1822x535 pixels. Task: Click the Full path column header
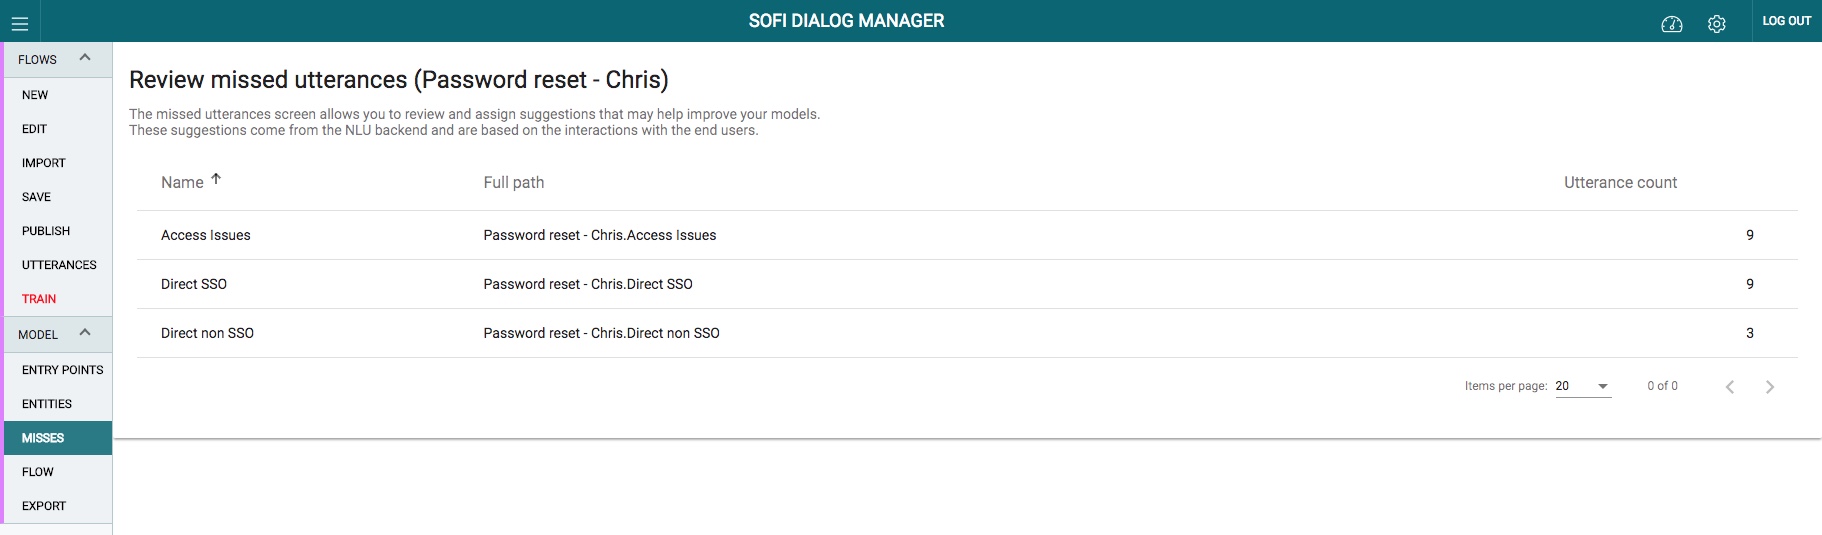click(514, 182)
